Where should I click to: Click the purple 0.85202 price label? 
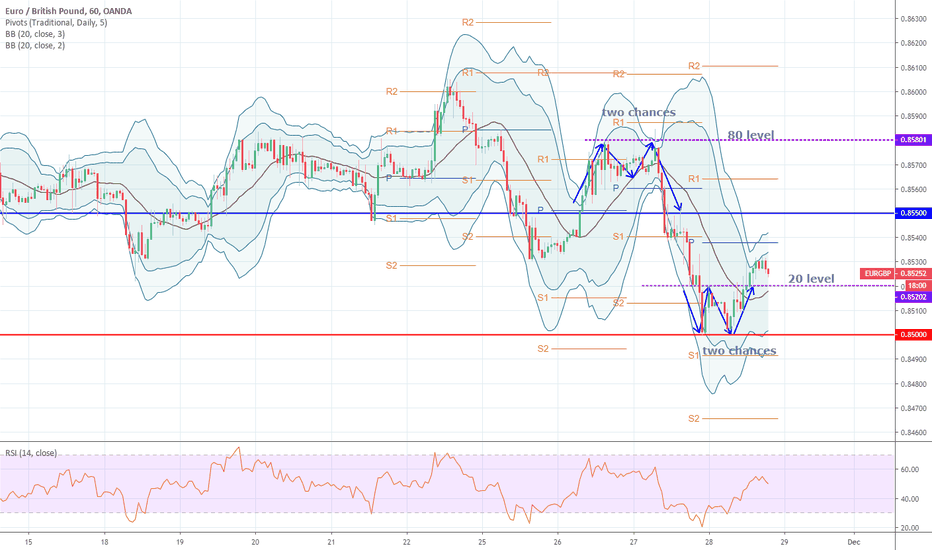click(x=910, y=297)
